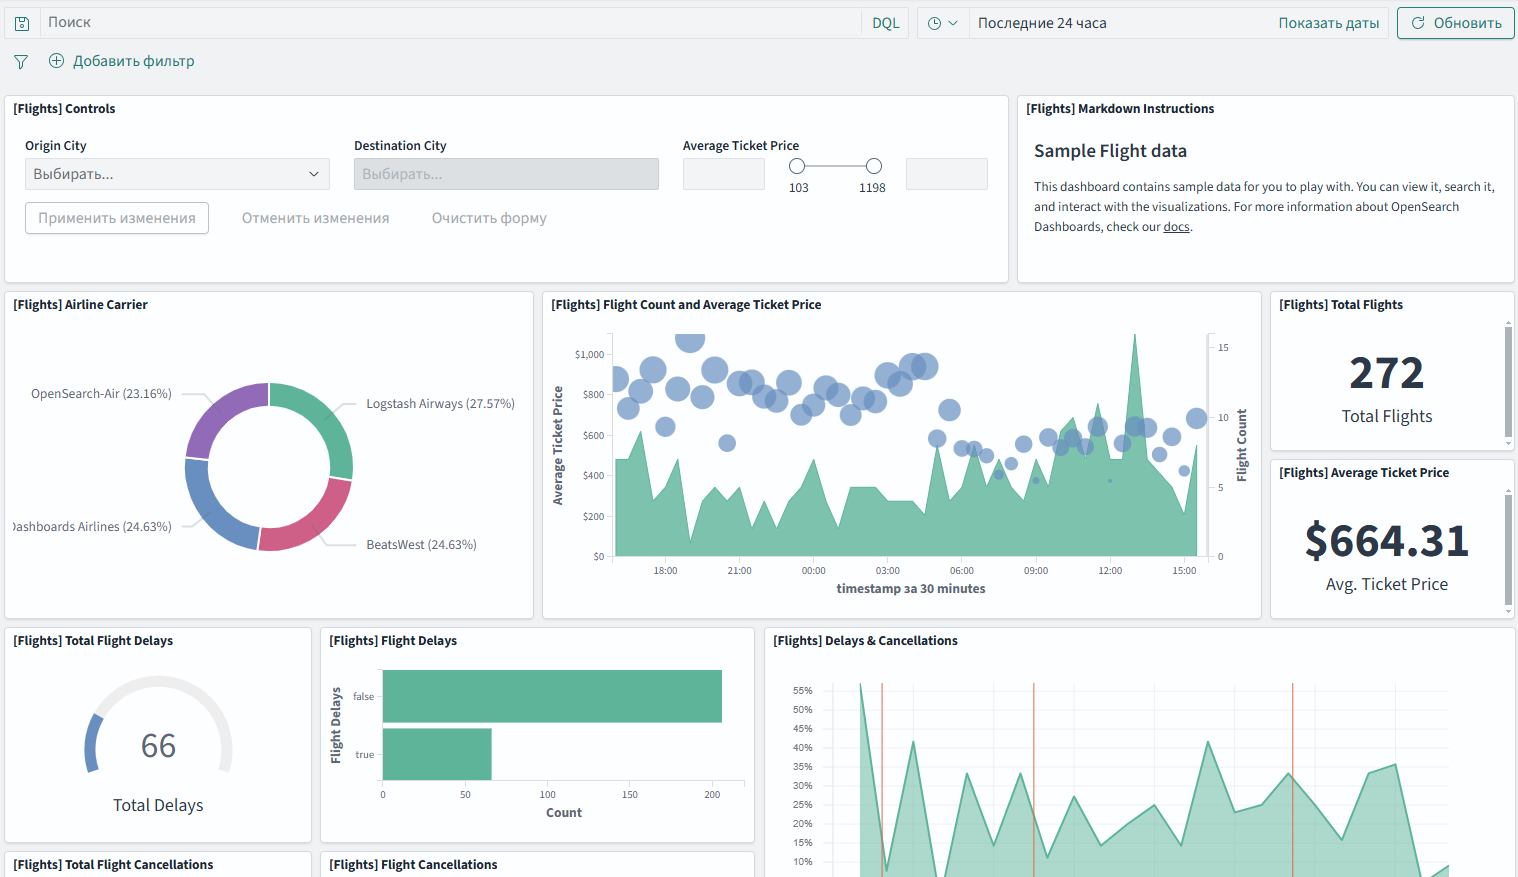
Task: Select the left handle of price slider
Action: point(797,166)
